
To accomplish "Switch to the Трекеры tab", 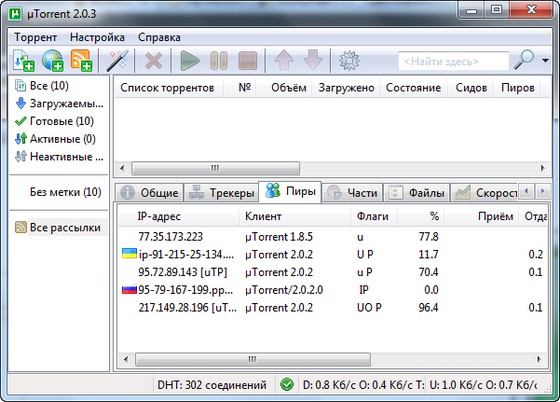I will 221,193.
